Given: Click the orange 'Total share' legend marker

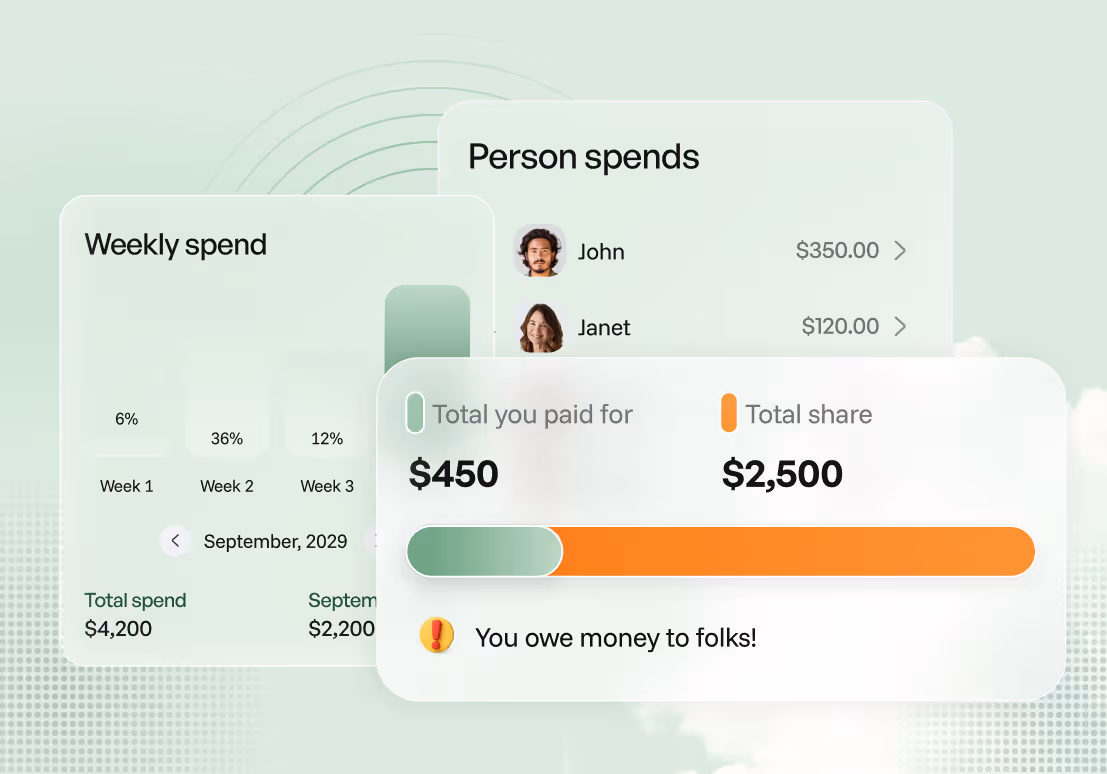Looking at the screenshot, I should pos(729,413).
